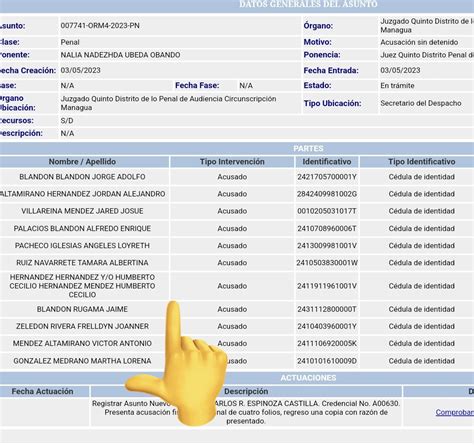
Task: Click Motivo value Acusación sin detenido
Action: pyautogui.click(x=419, y=42)
